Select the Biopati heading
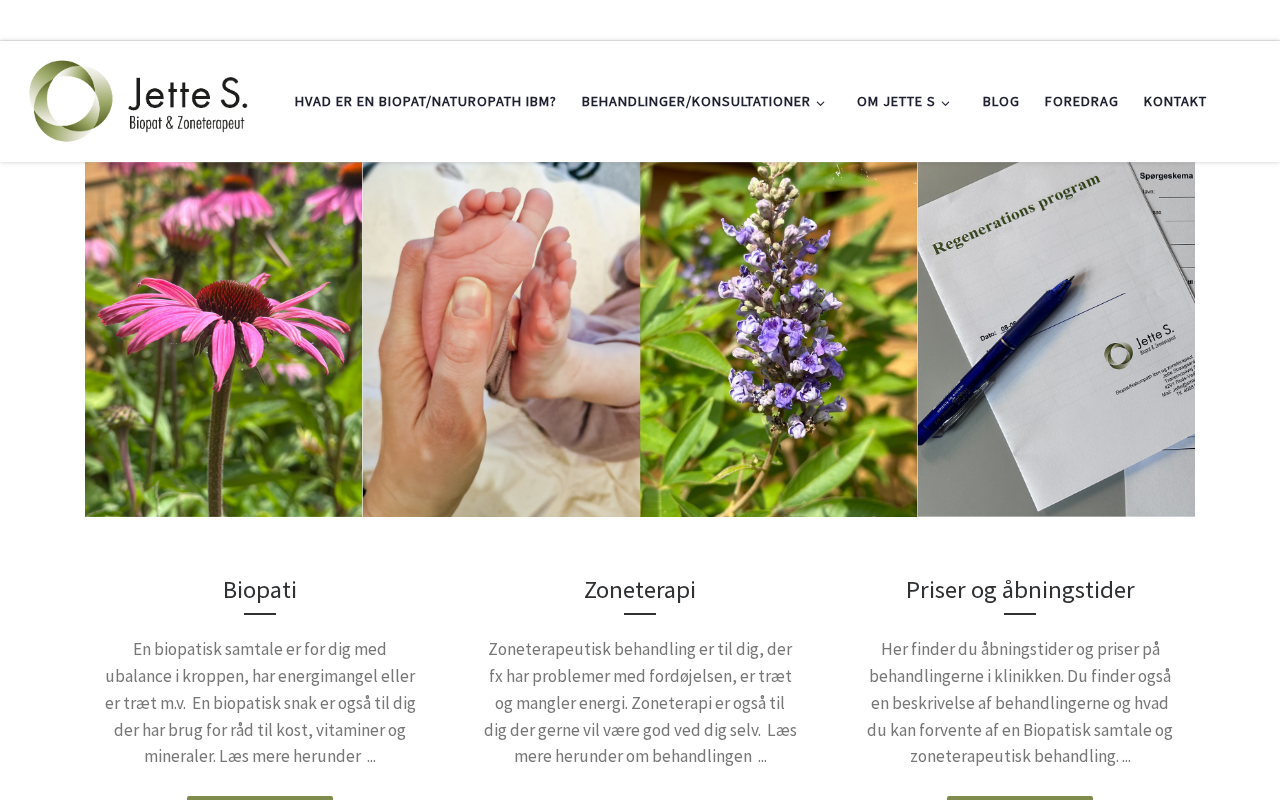Image resolution: width=1280 pixels, height=800 pixels. tap(260, 590)
